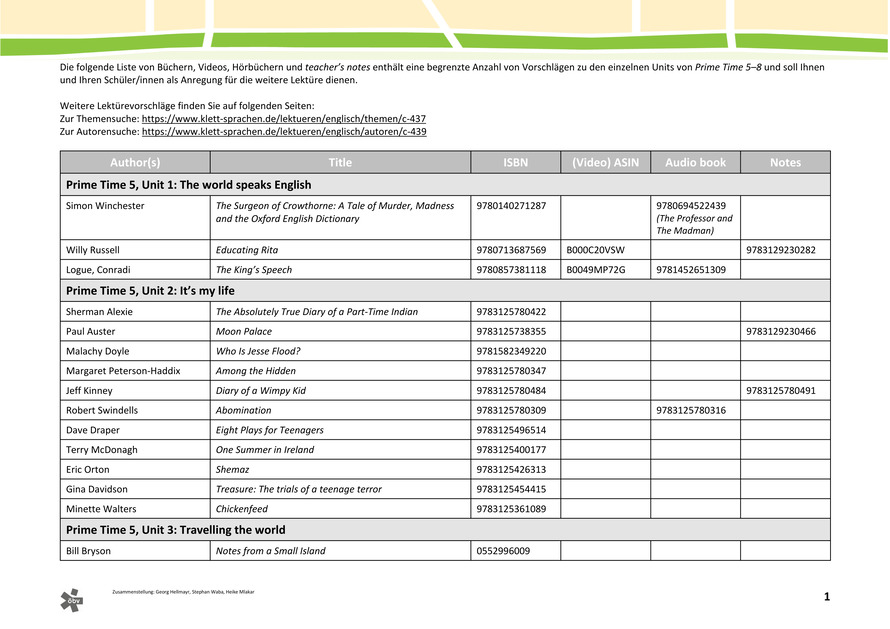Click page number 1 in footer
This screenshot has height=629, width=890.
point(826,597)
